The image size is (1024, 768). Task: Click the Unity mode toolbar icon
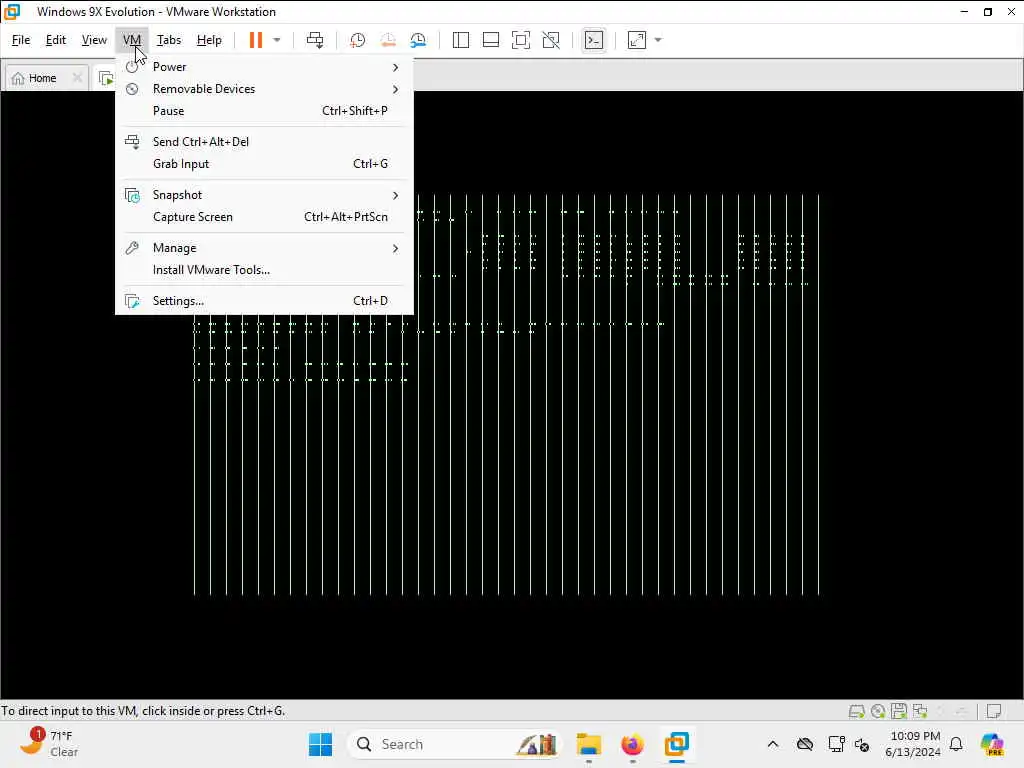click(551, 40)
